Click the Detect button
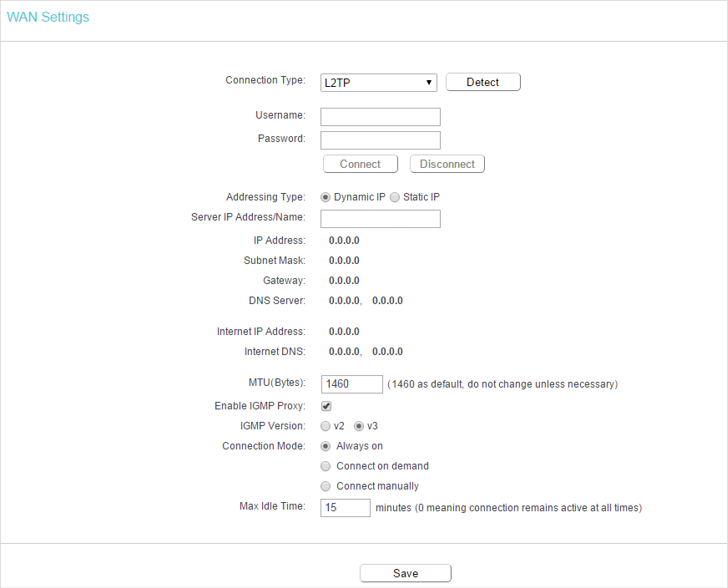This screenshot has width=728, height=588. click(483, 82)
